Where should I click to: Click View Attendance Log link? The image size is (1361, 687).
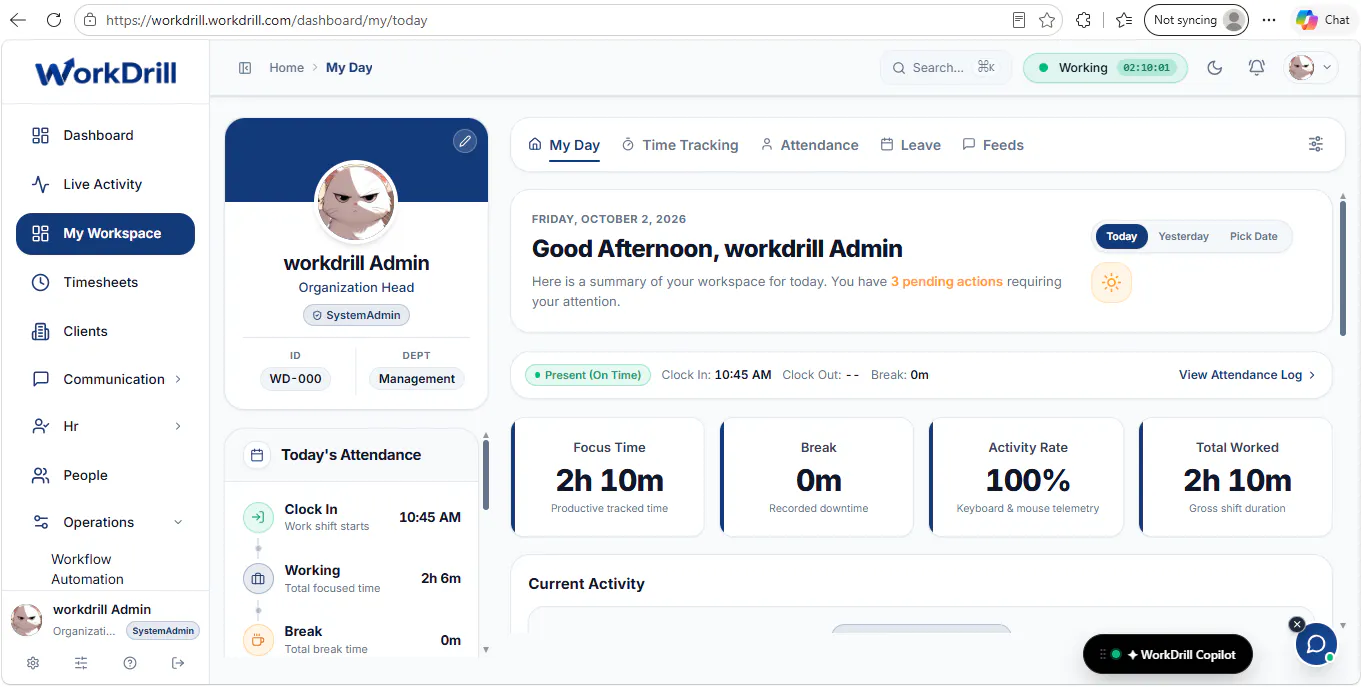tap(1247, 375)
